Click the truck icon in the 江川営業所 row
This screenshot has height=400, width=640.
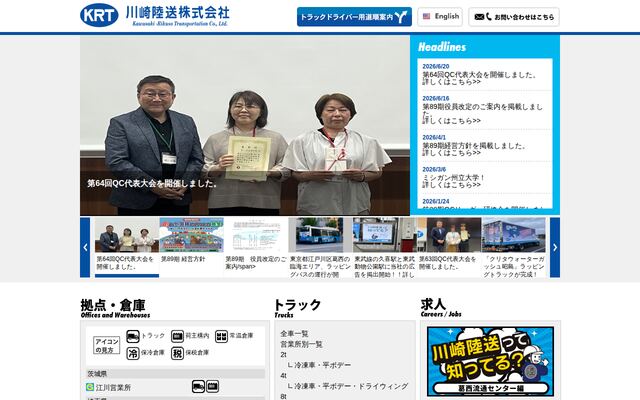pyautogui.click(x=198, y=387)
